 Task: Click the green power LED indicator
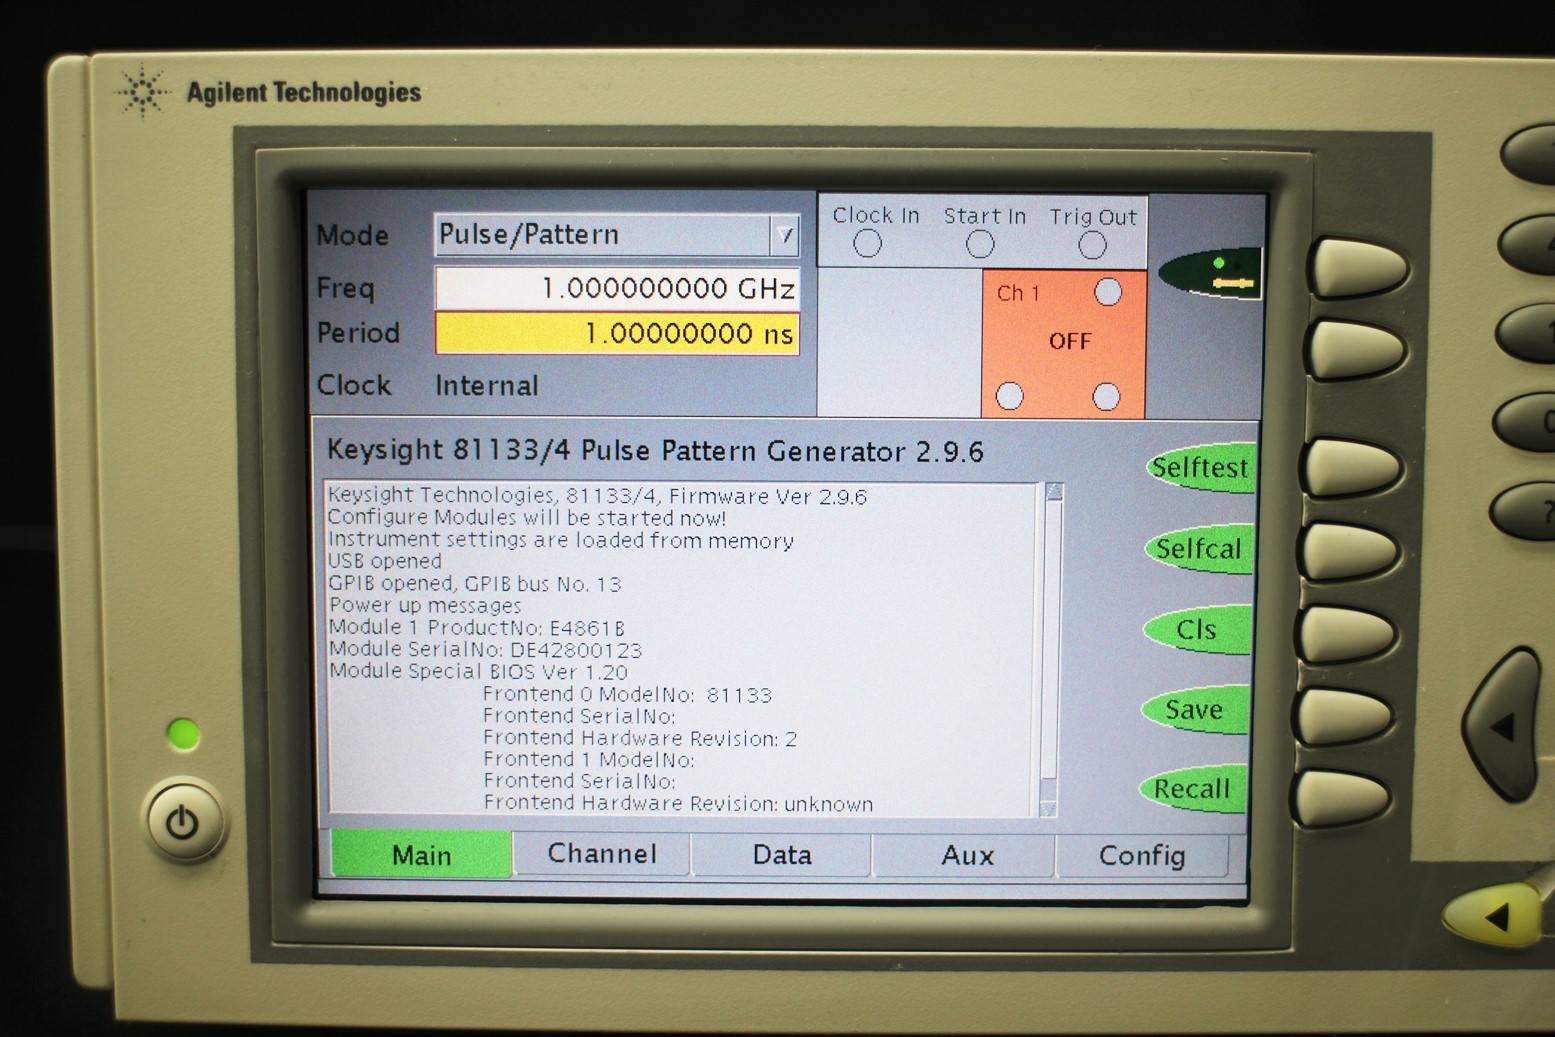click(184, 735)
